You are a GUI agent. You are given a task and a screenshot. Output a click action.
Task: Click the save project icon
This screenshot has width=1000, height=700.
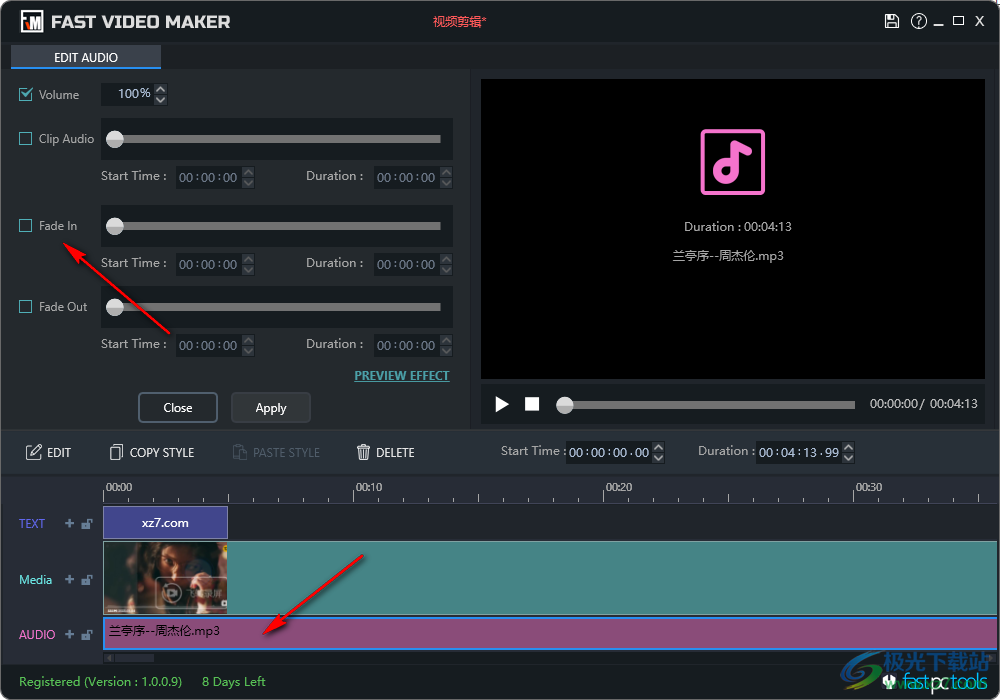coord(892,21)
